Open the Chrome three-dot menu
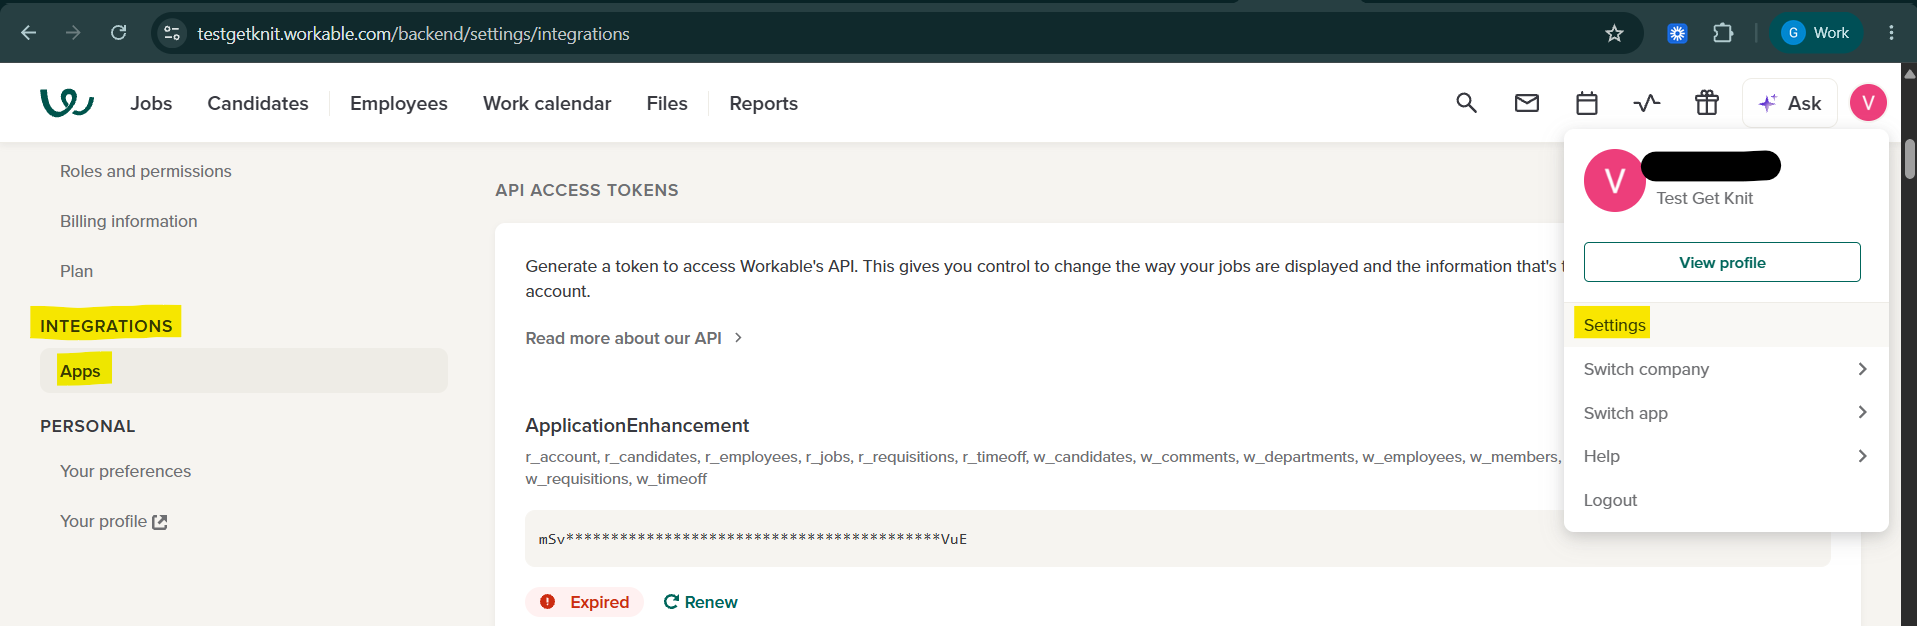The image size is (1917, 626). [1891, 33]
